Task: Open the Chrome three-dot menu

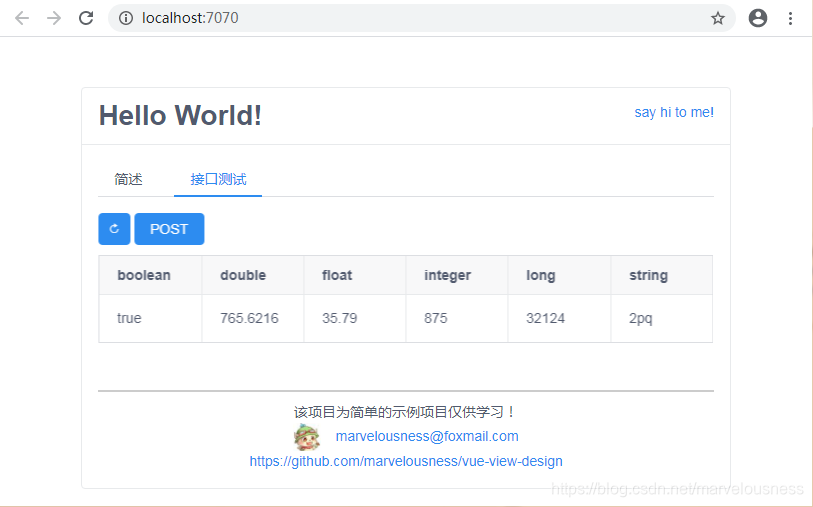Action: [x=790, y=19]
